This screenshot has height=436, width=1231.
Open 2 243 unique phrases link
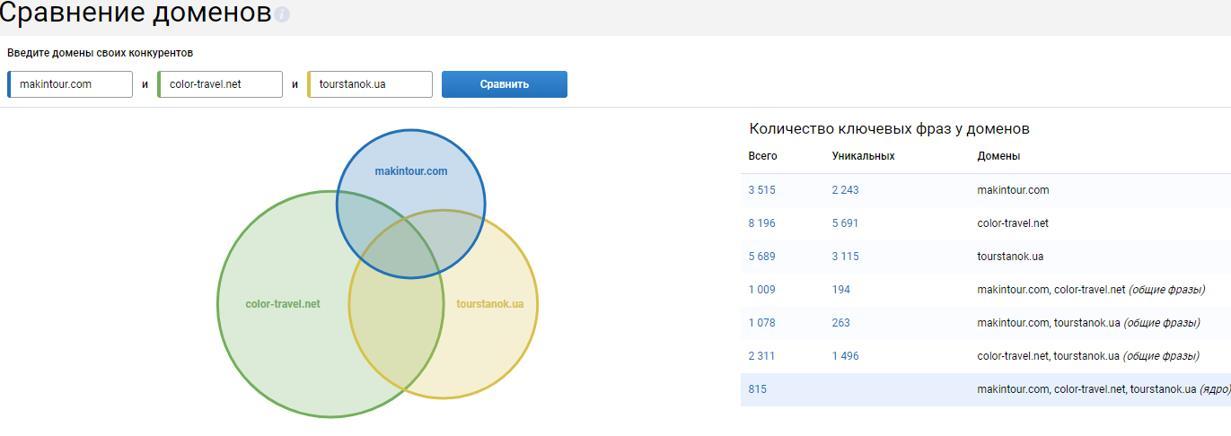(845, 190)
